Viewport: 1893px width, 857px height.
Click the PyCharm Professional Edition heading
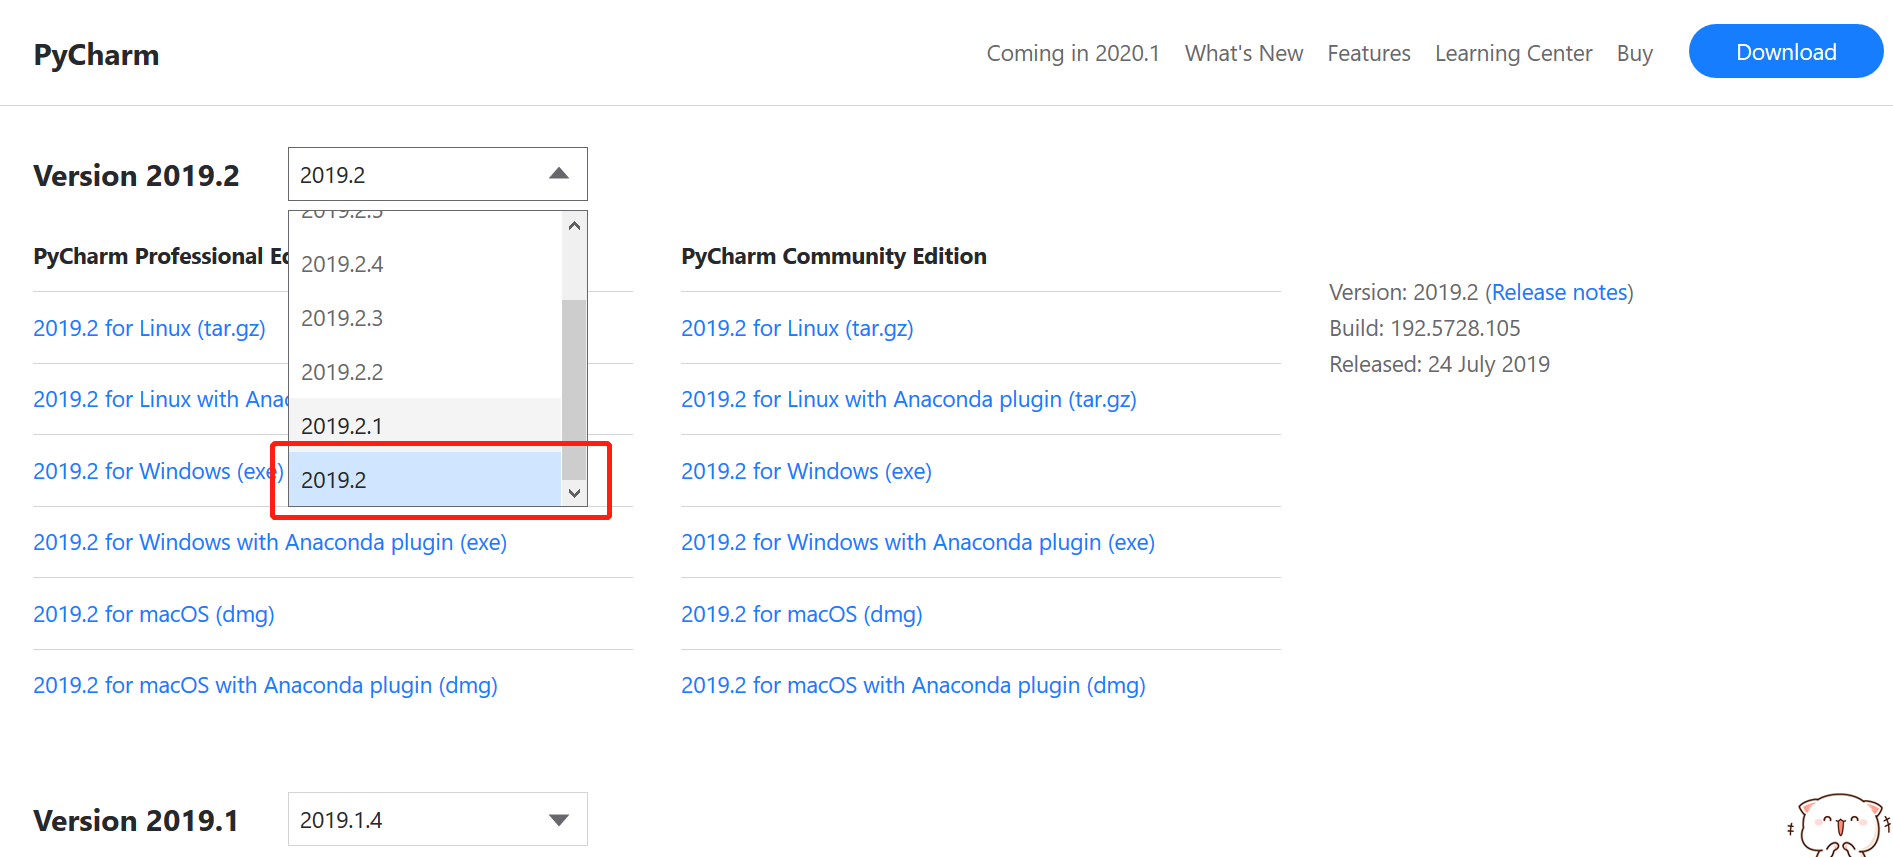click(x=161, y=256)
